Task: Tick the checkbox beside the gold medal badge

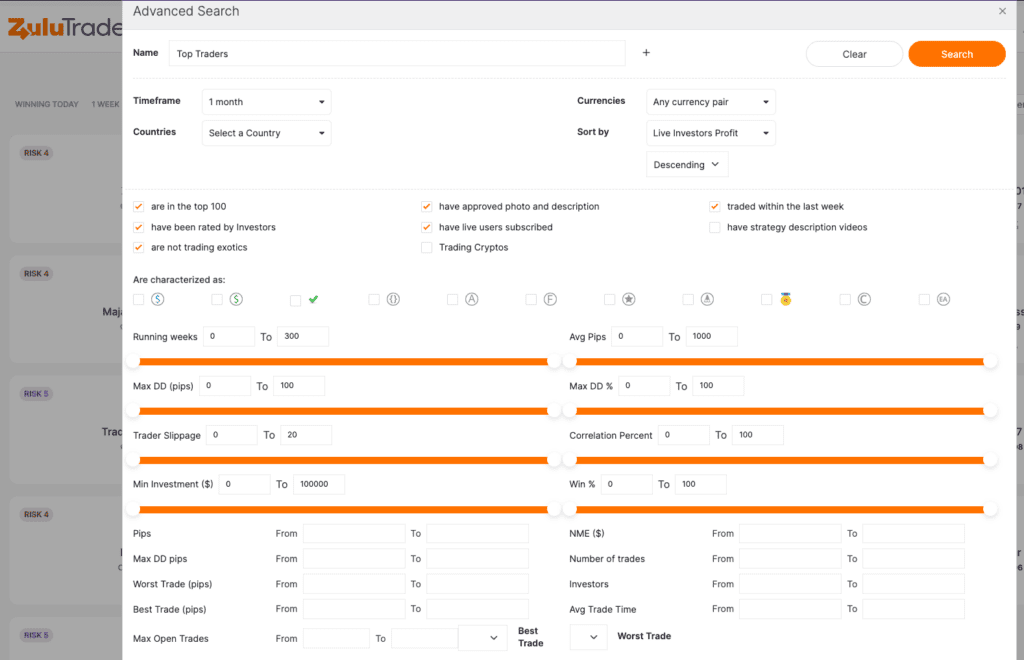Action: click(767, 299)
